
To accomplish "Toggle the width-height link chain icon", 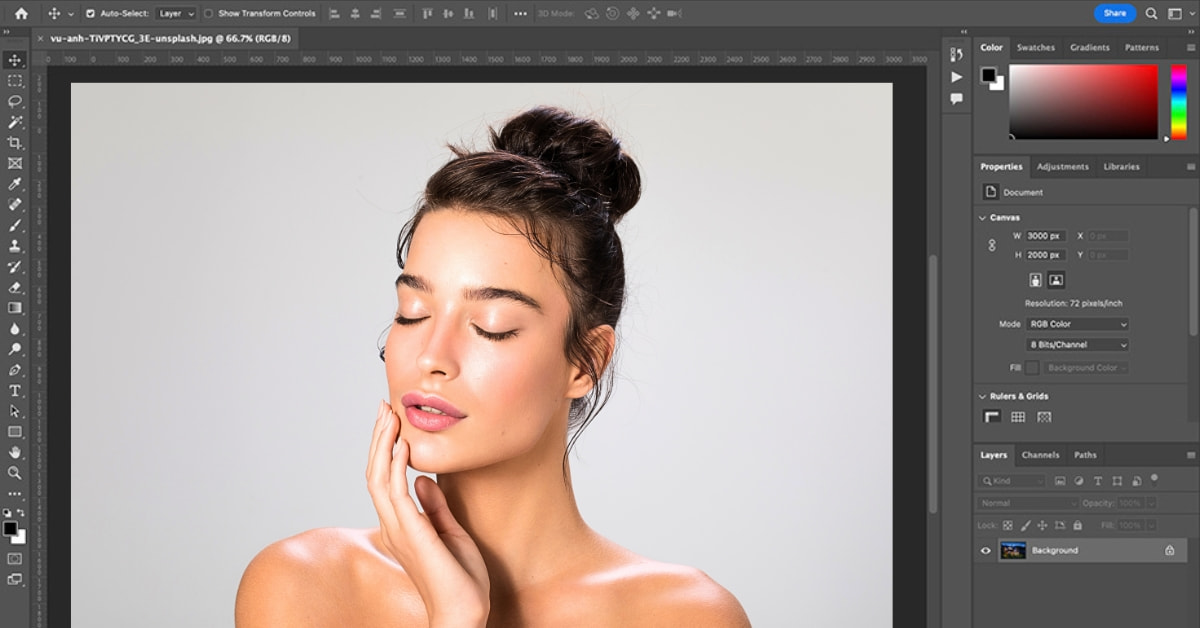I will click(x=992, y=245).
